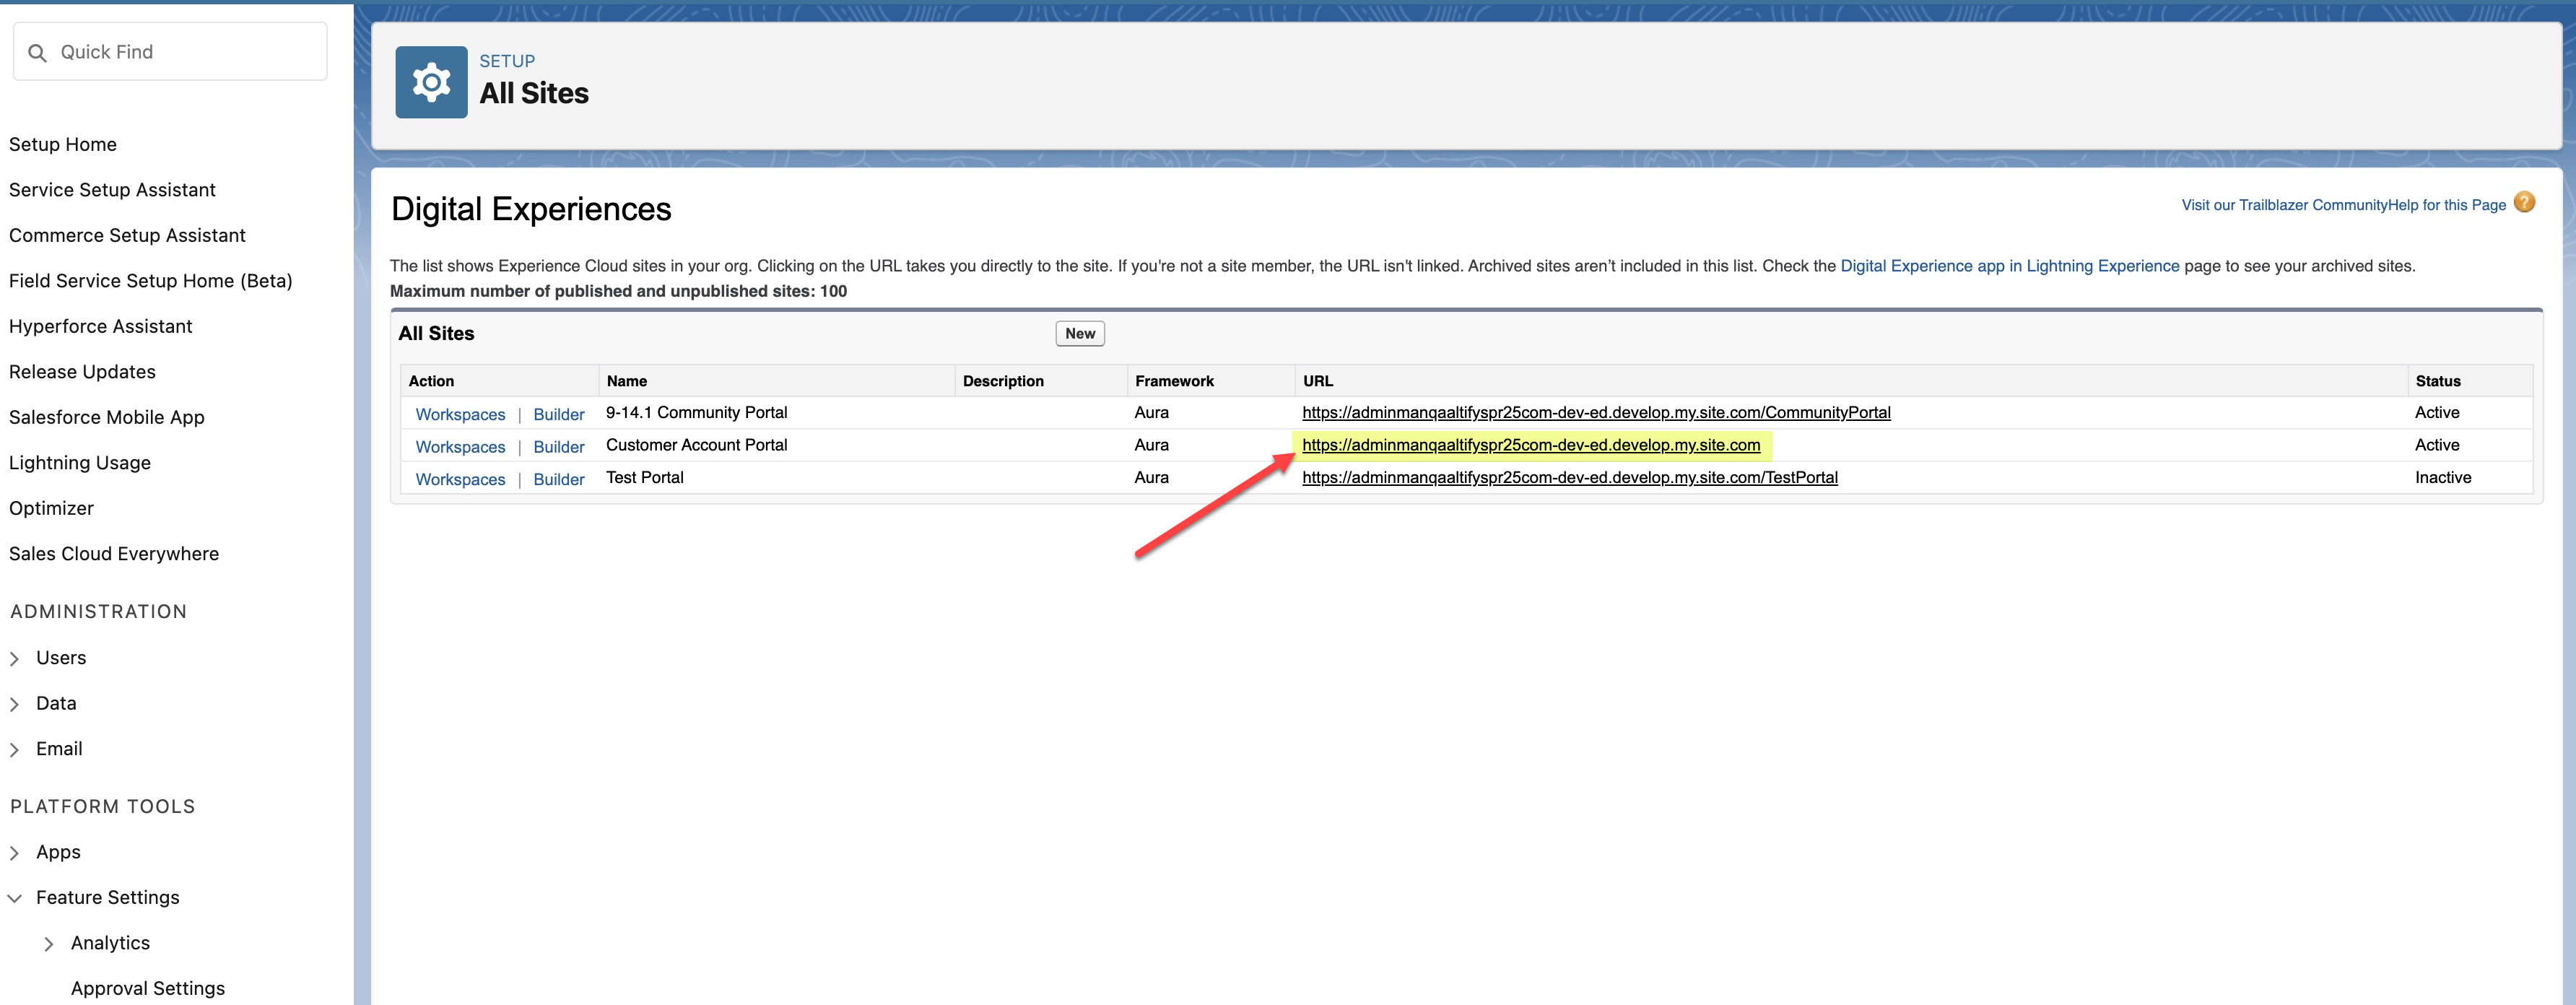This screenshot has height=1005, width=2576.
Task: Expand the Email section
Action: [14, 749]
